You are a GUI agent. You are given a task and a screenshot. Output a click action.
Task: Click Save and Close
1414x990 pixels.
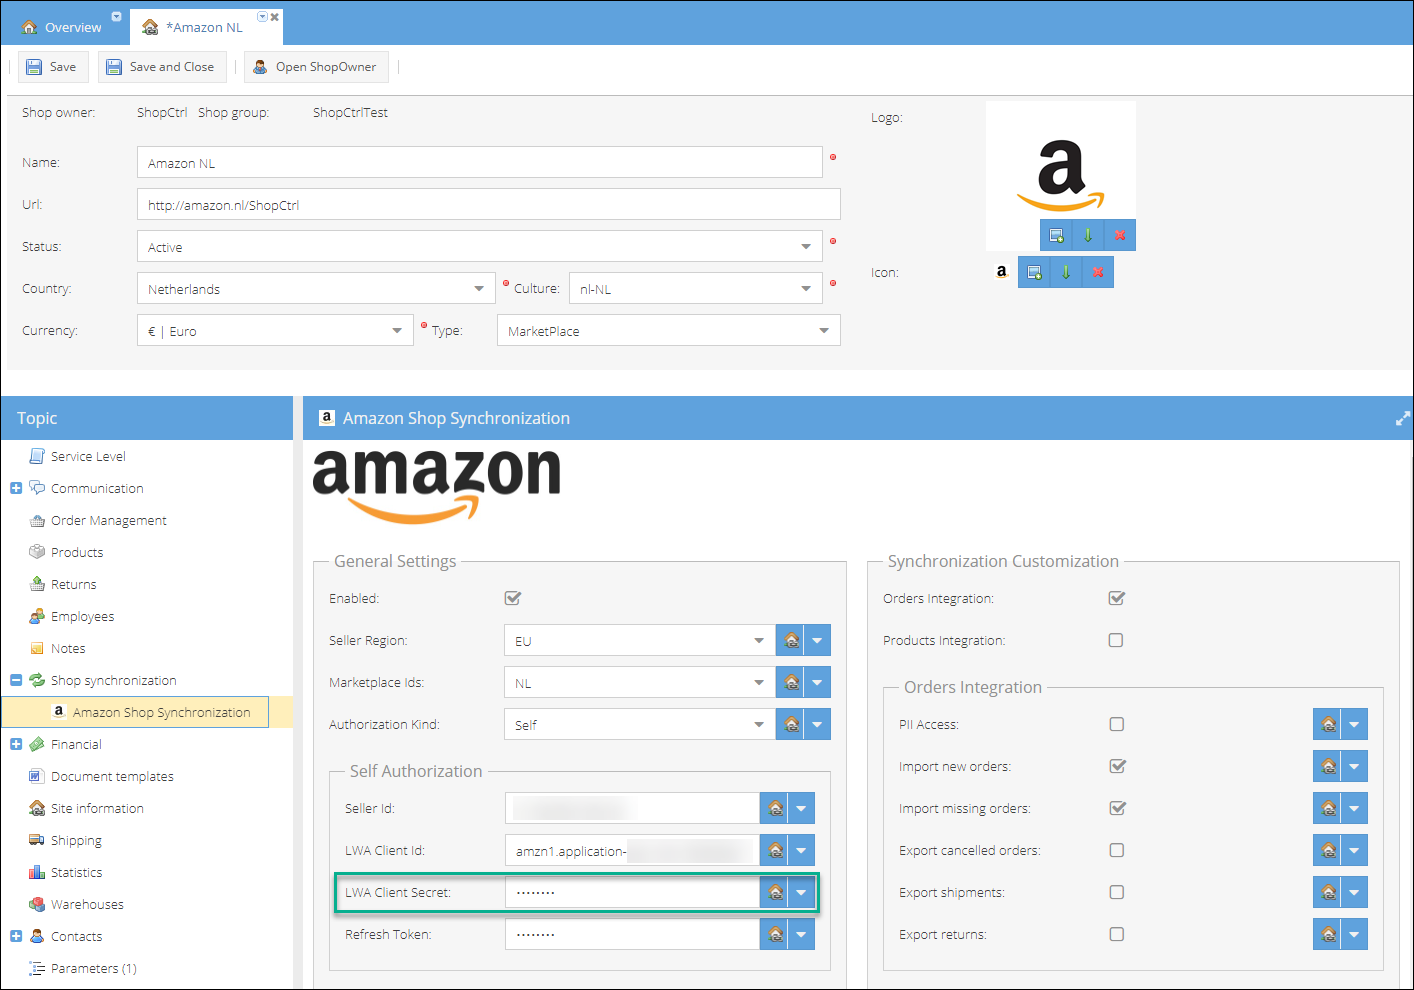click(x=162, y=67)
